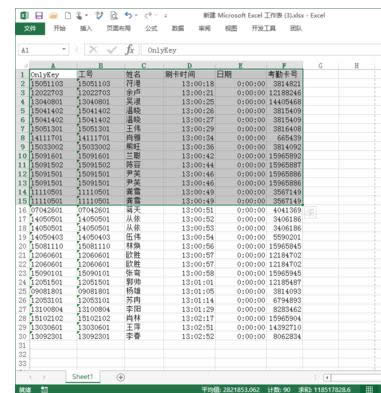
Task: Click cell B27 with value 13100804
Action: click(101, 309)
